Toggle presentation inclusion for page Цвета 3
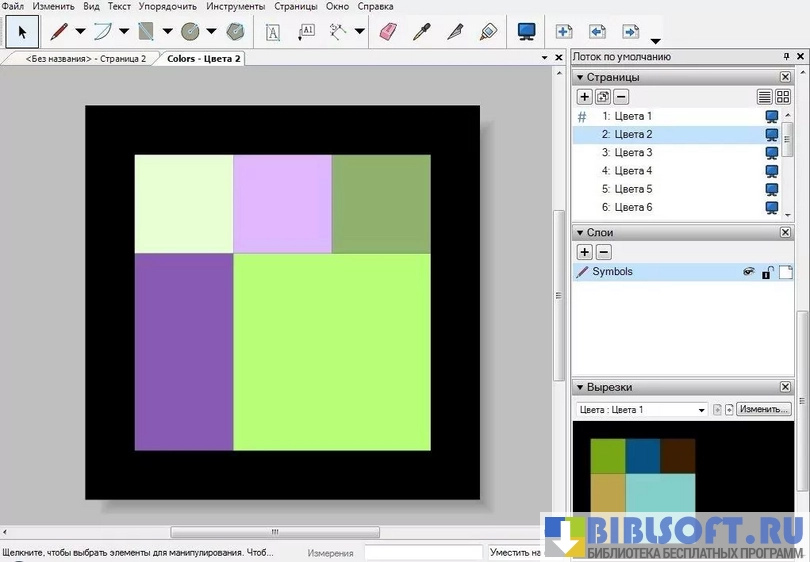Viewport: 810px width, 562px height. 772,153
